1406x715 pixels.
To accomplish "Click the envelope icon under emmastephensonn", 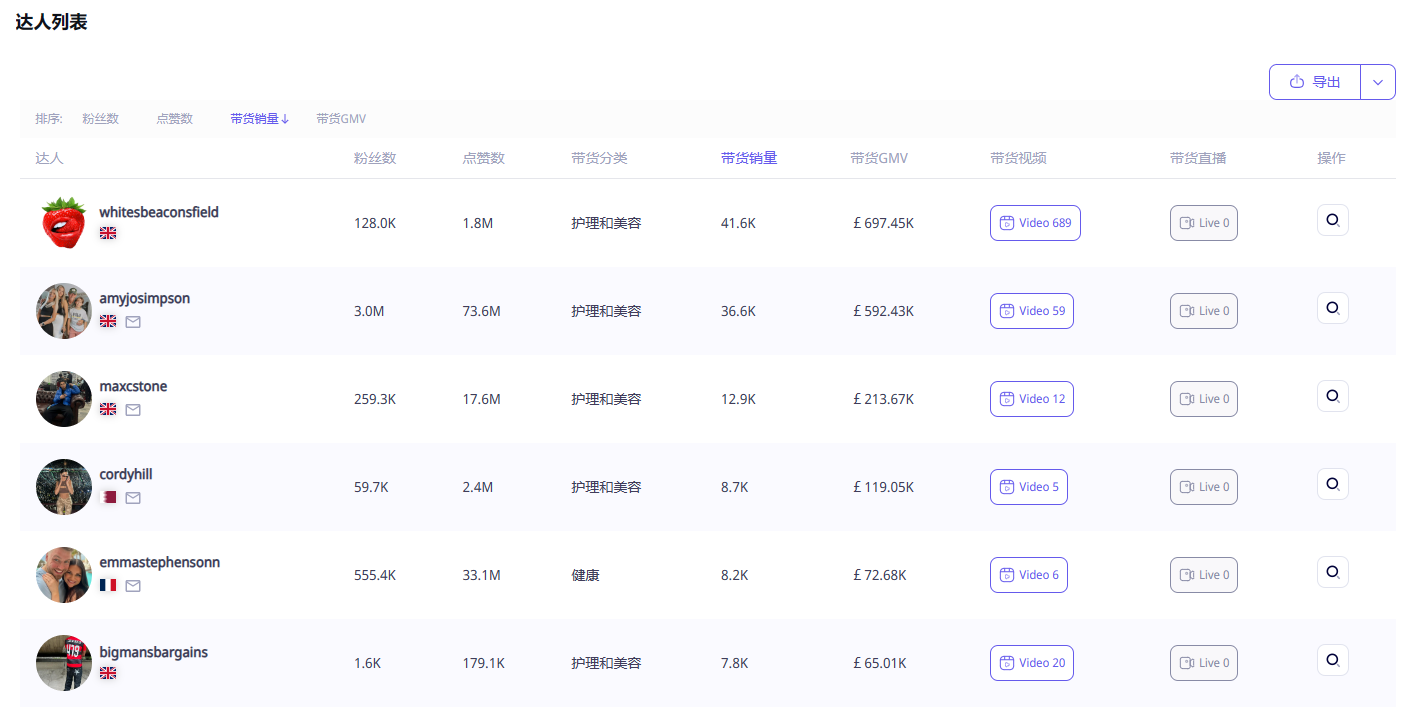I will coord(133,586).
